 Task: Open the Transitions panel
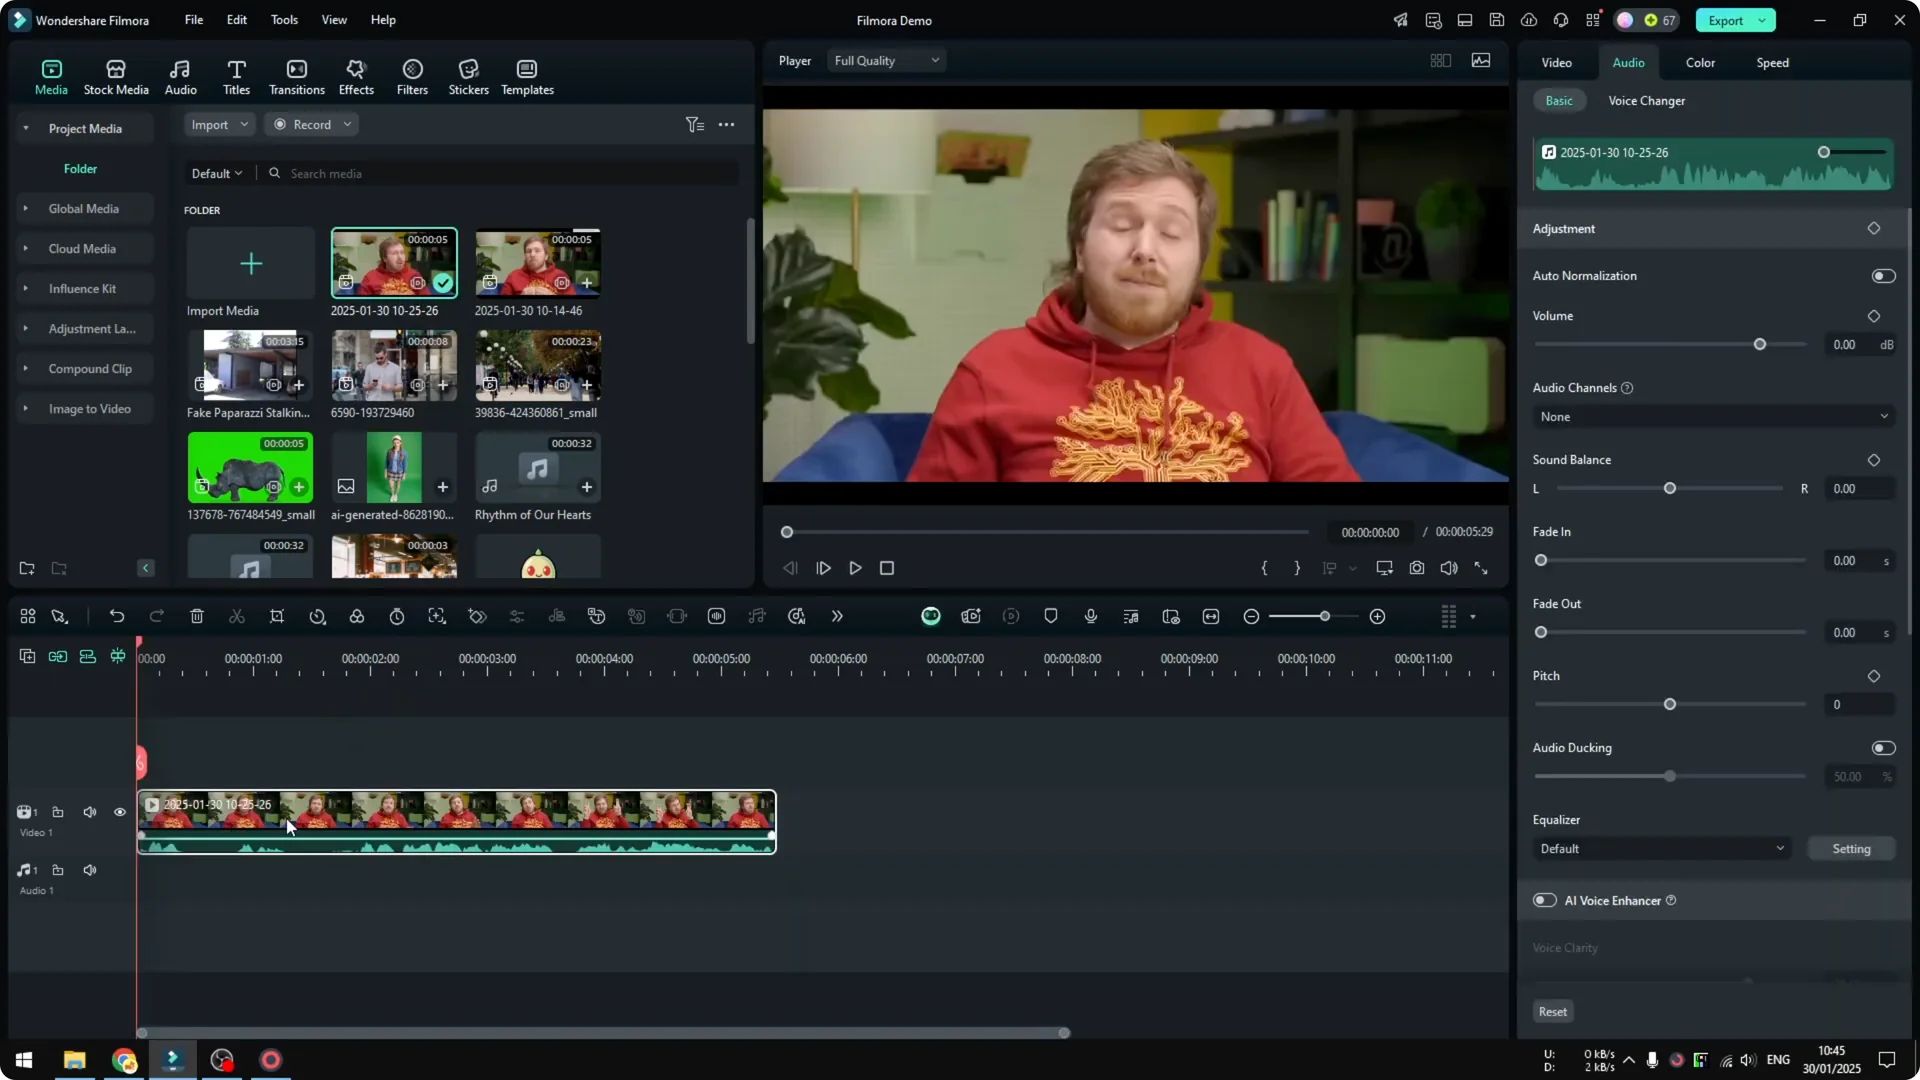[x=296, y=76]
